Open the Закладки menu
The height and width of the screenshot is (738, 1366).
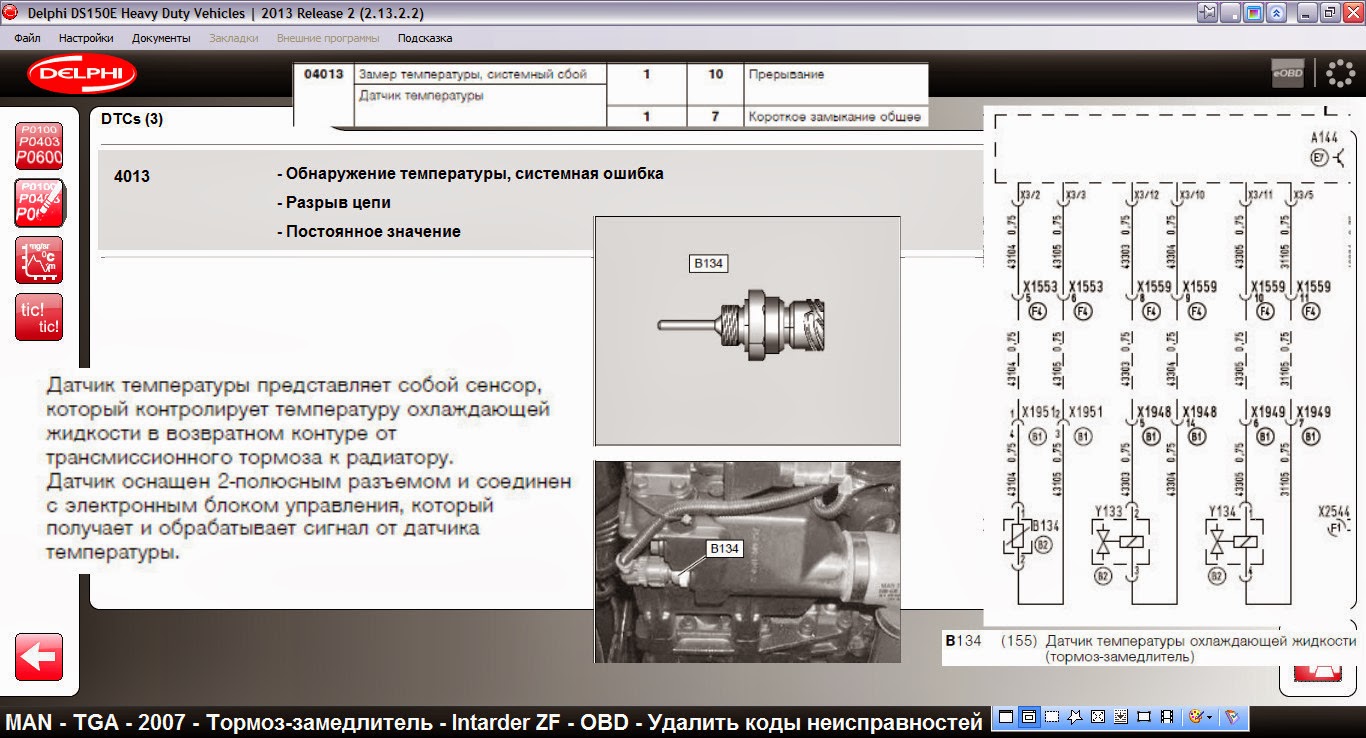click(234, 38)
